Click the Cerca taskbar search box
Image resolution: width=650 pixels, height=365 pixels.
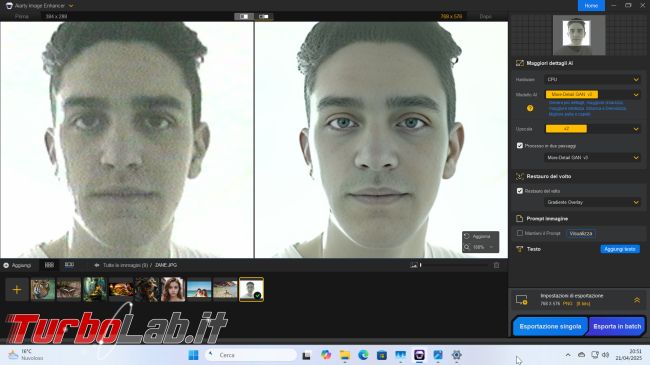point(251,355)
